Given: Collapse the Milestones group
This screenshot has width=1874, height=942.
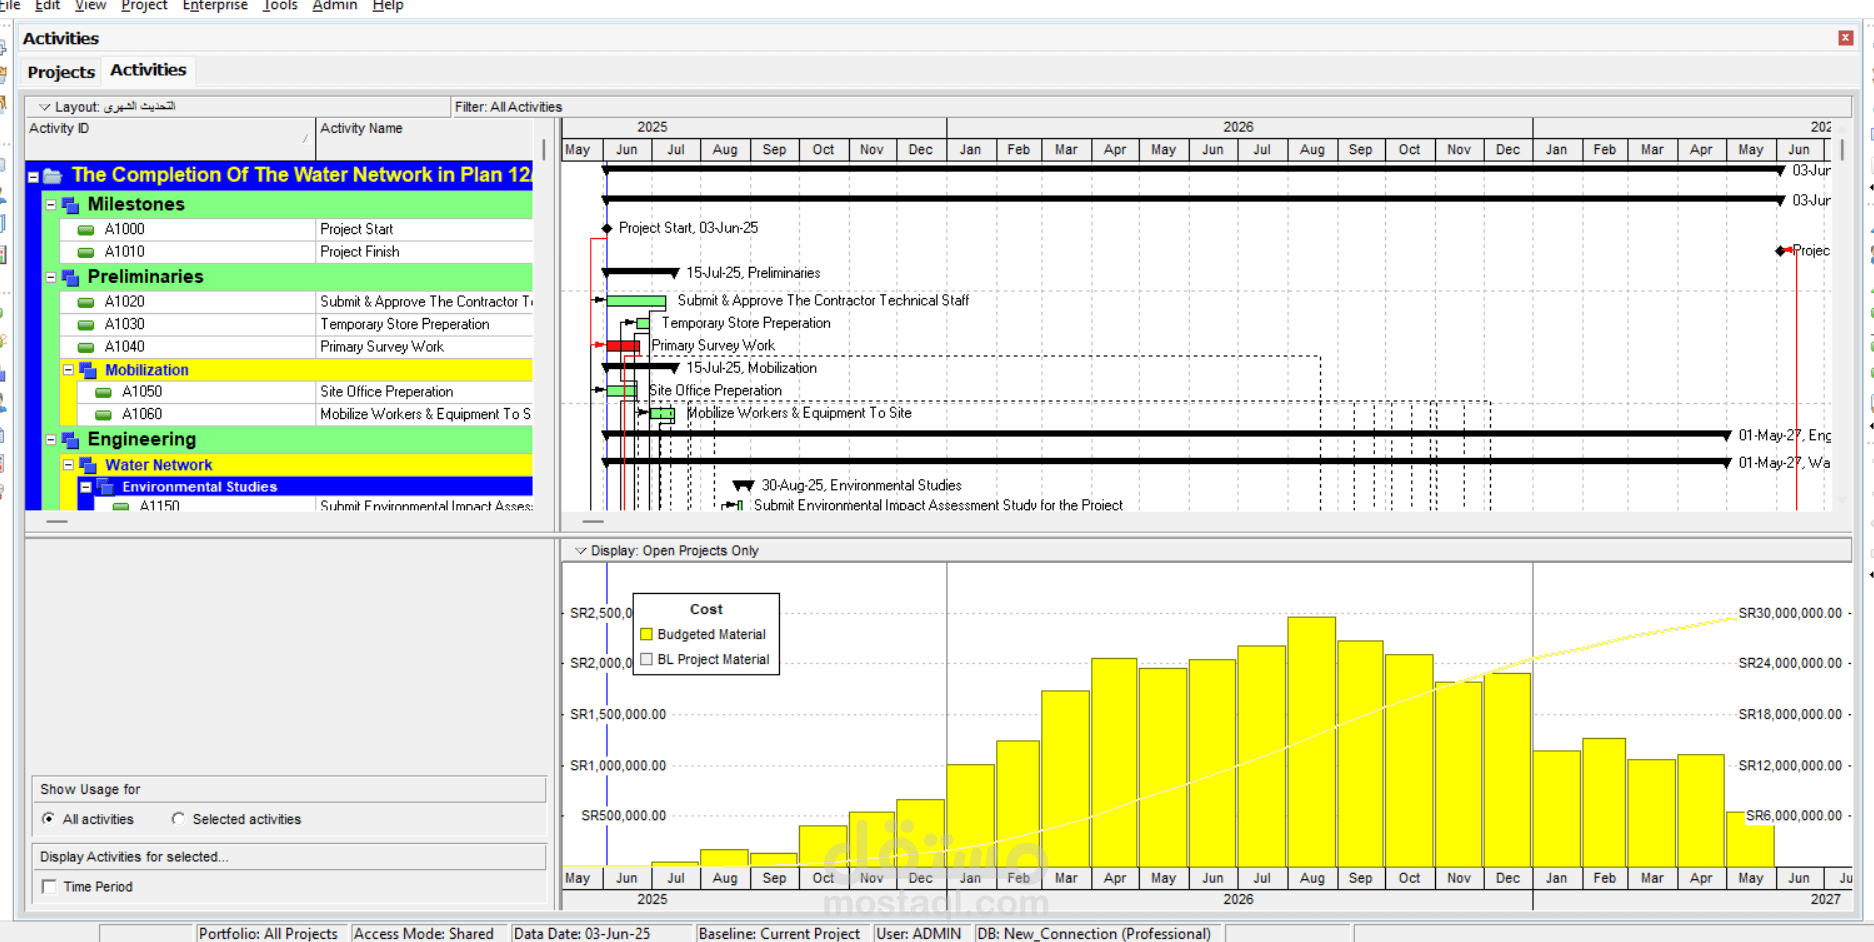Looking at the screenshot, I should 51,204.
